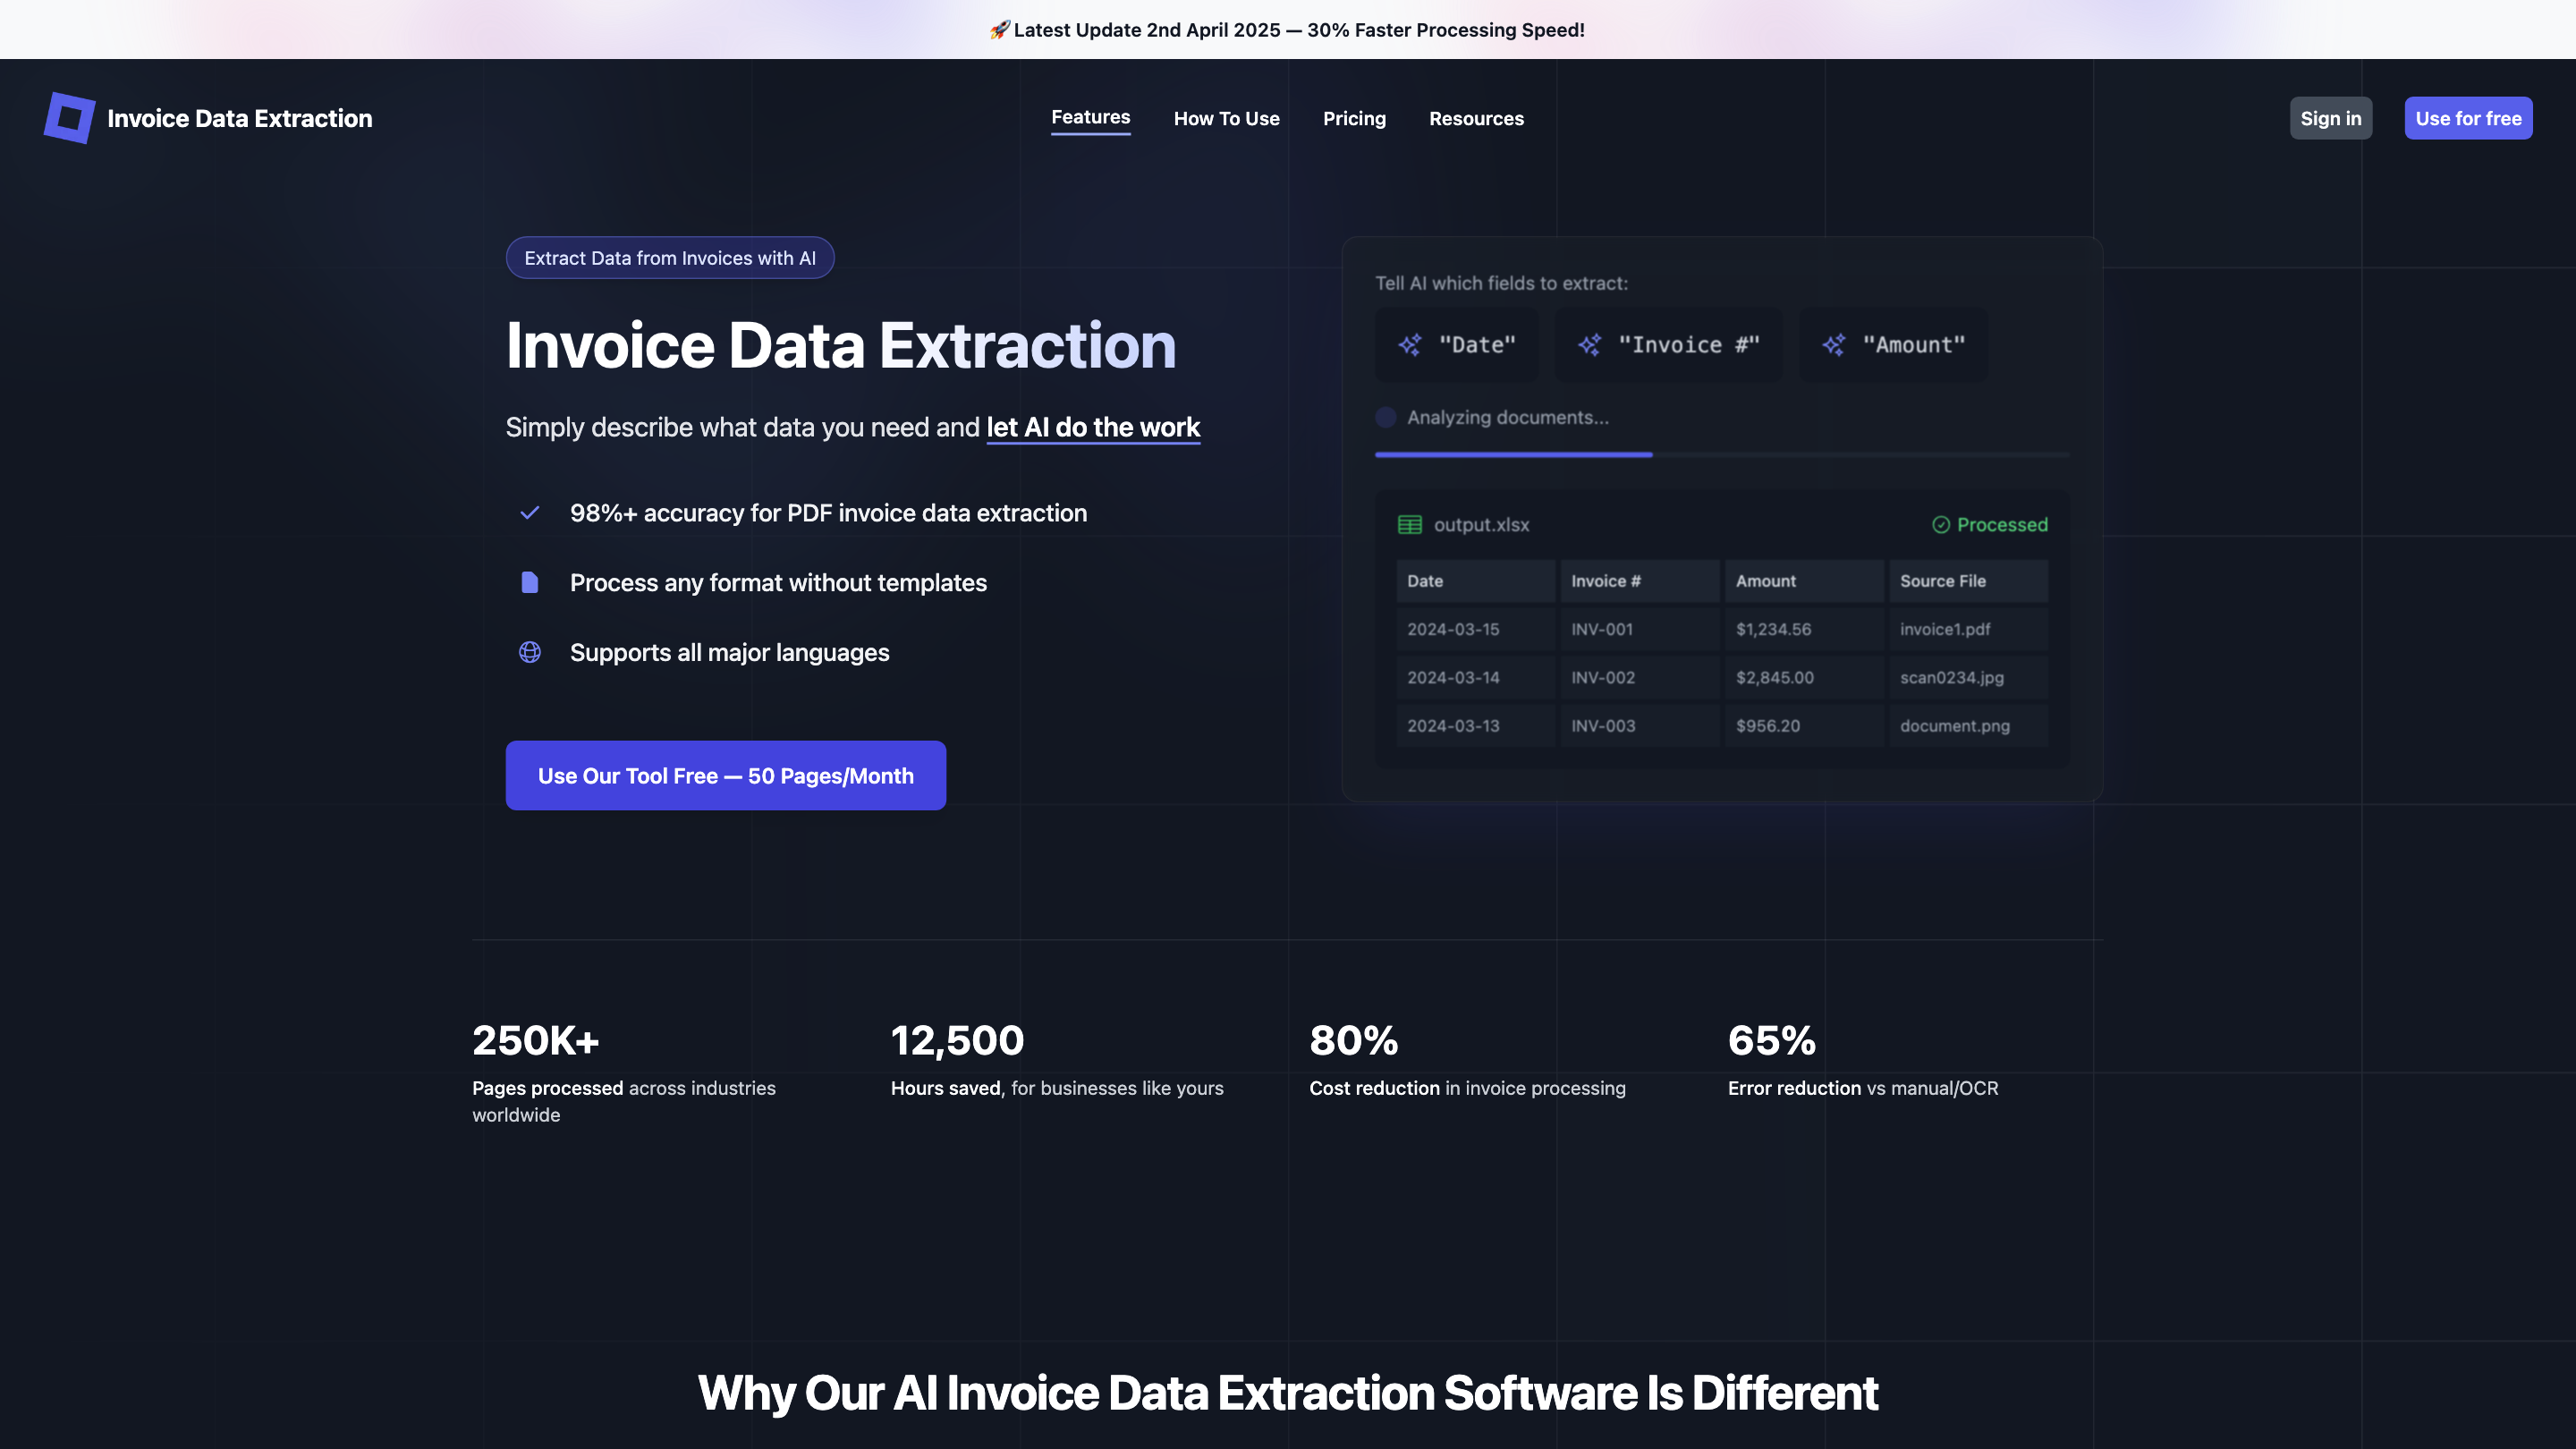The width and height of the screenshot is (2576, 1449).
Task: Click the Sign in button
Action: pyautogui.click(x=2331, y=117)
